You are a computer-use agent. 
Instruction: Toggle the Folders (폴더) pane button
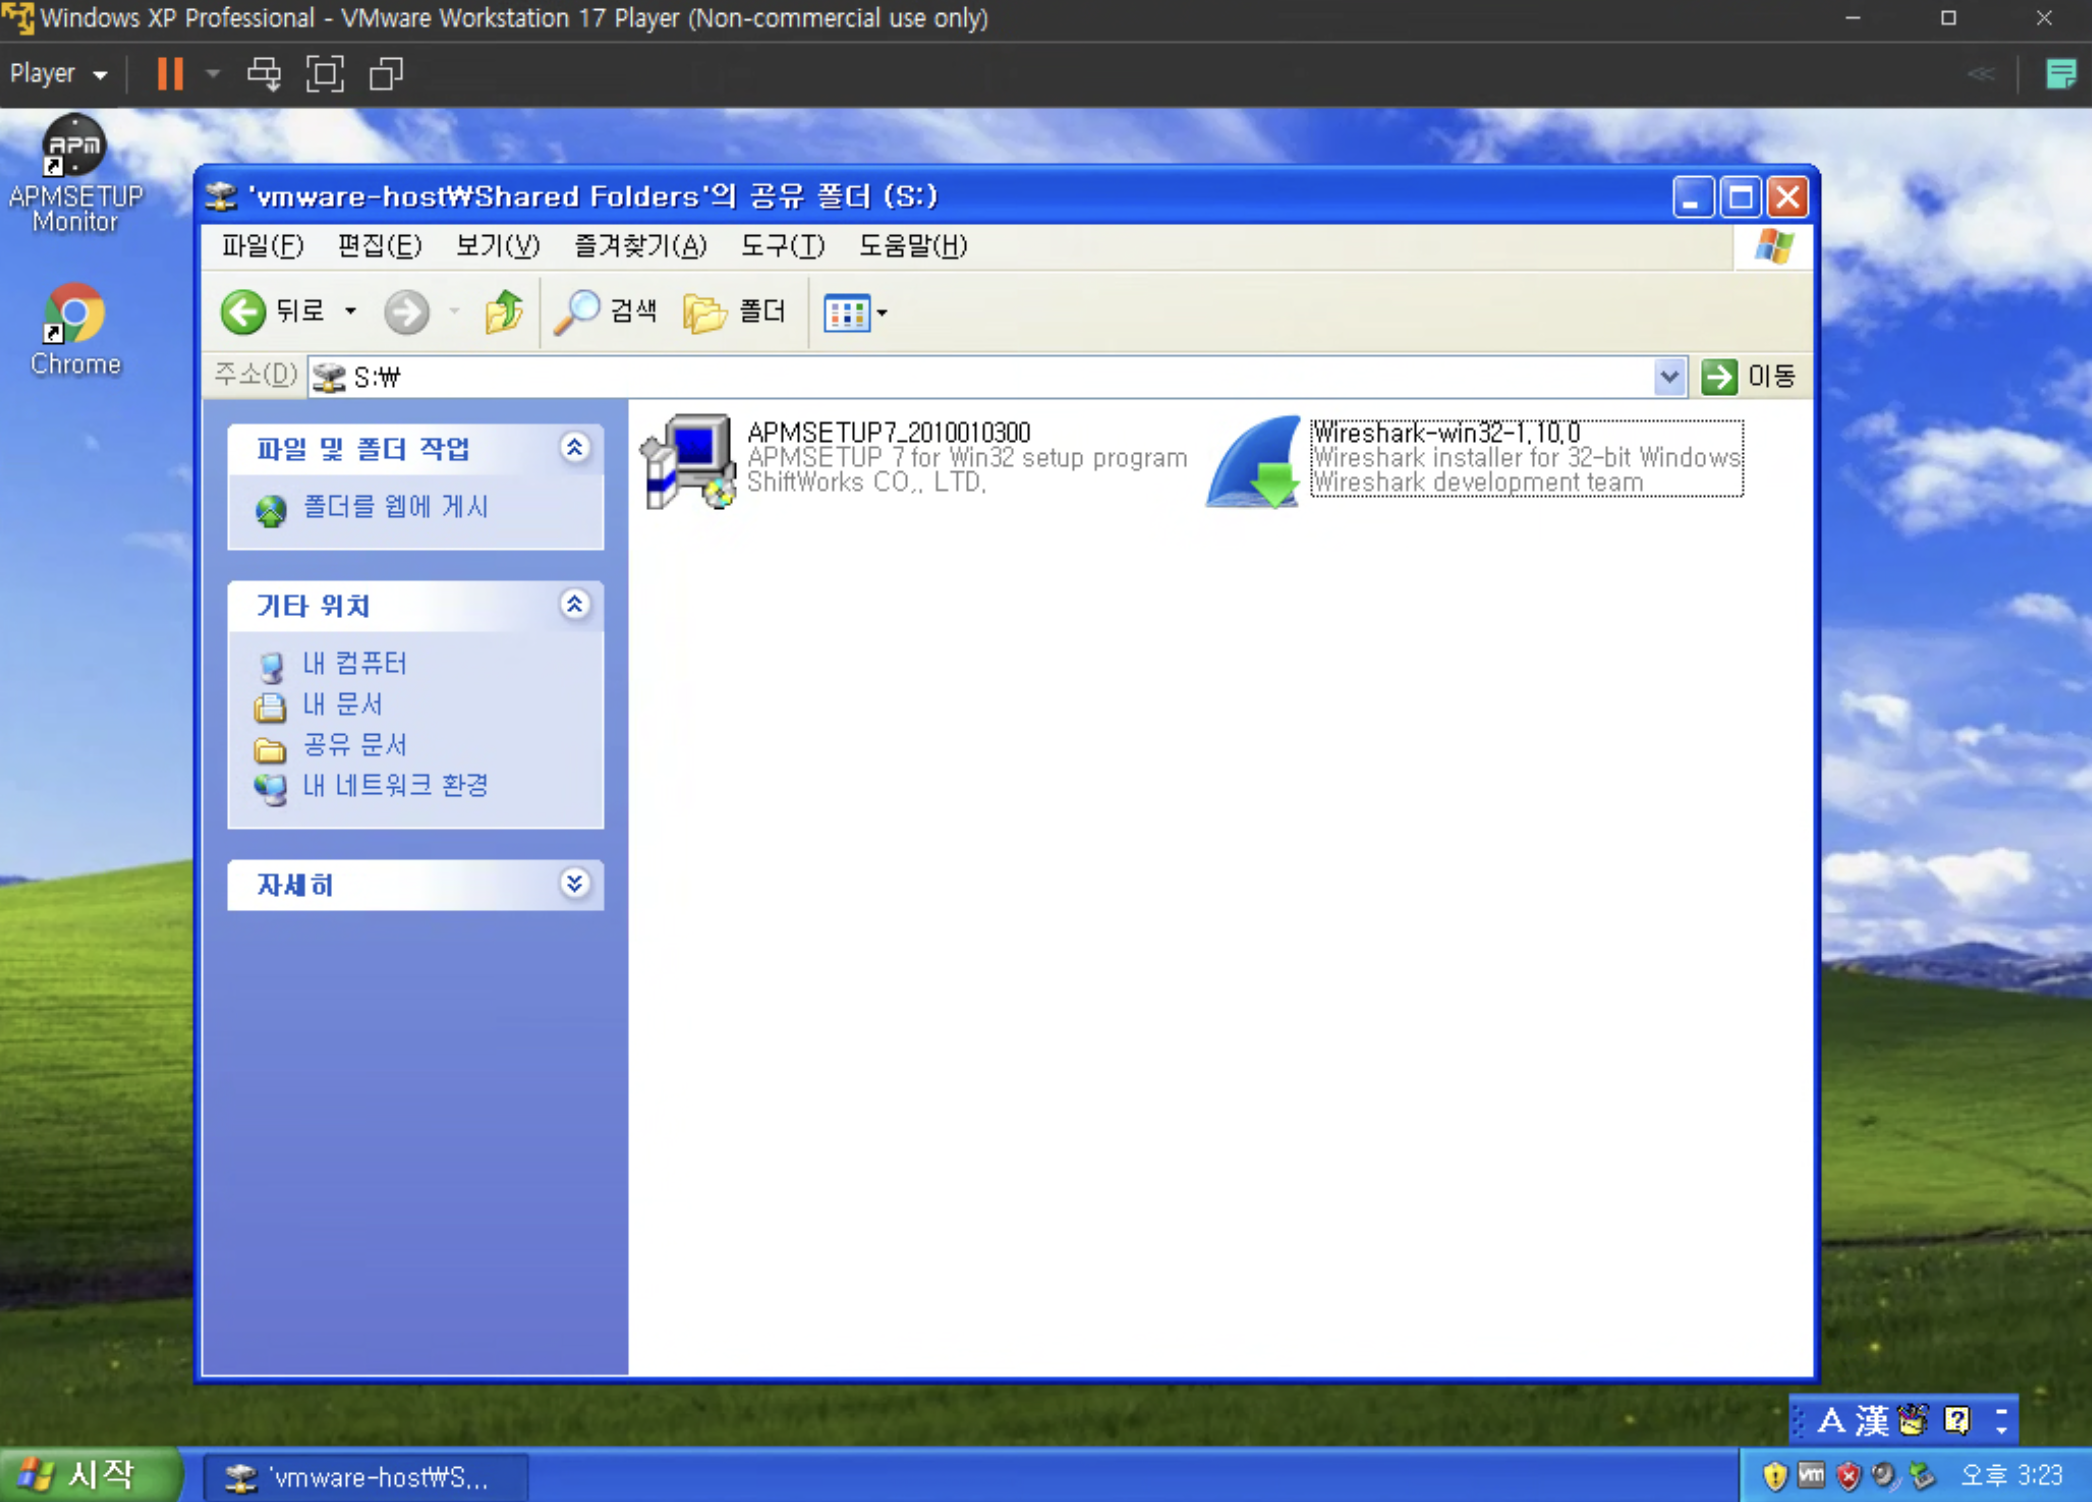[x=736, y=312]
